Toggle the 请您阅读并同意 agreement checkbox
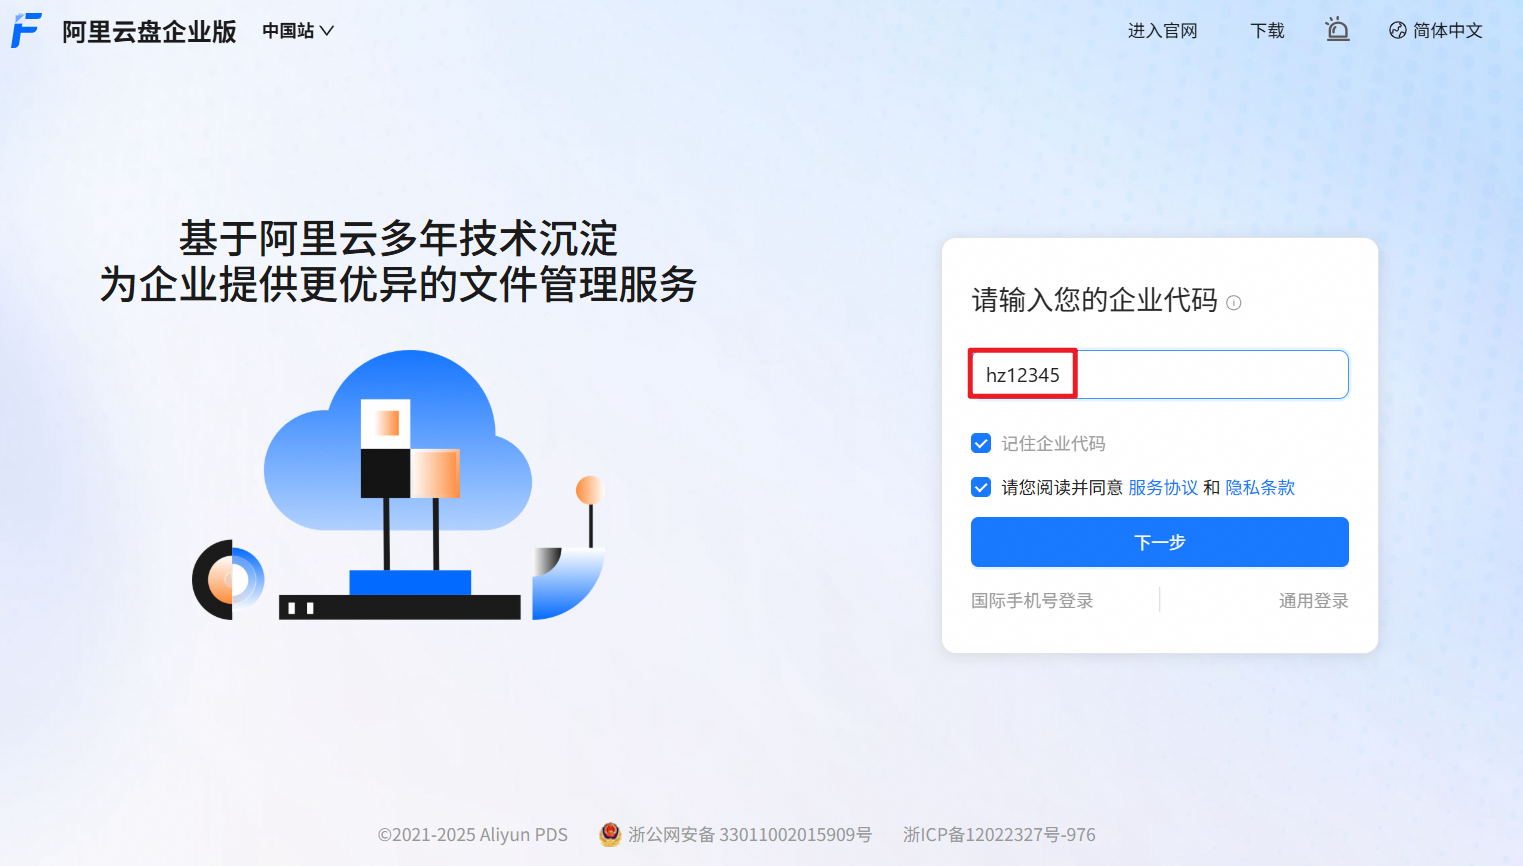 click(981, 487)
